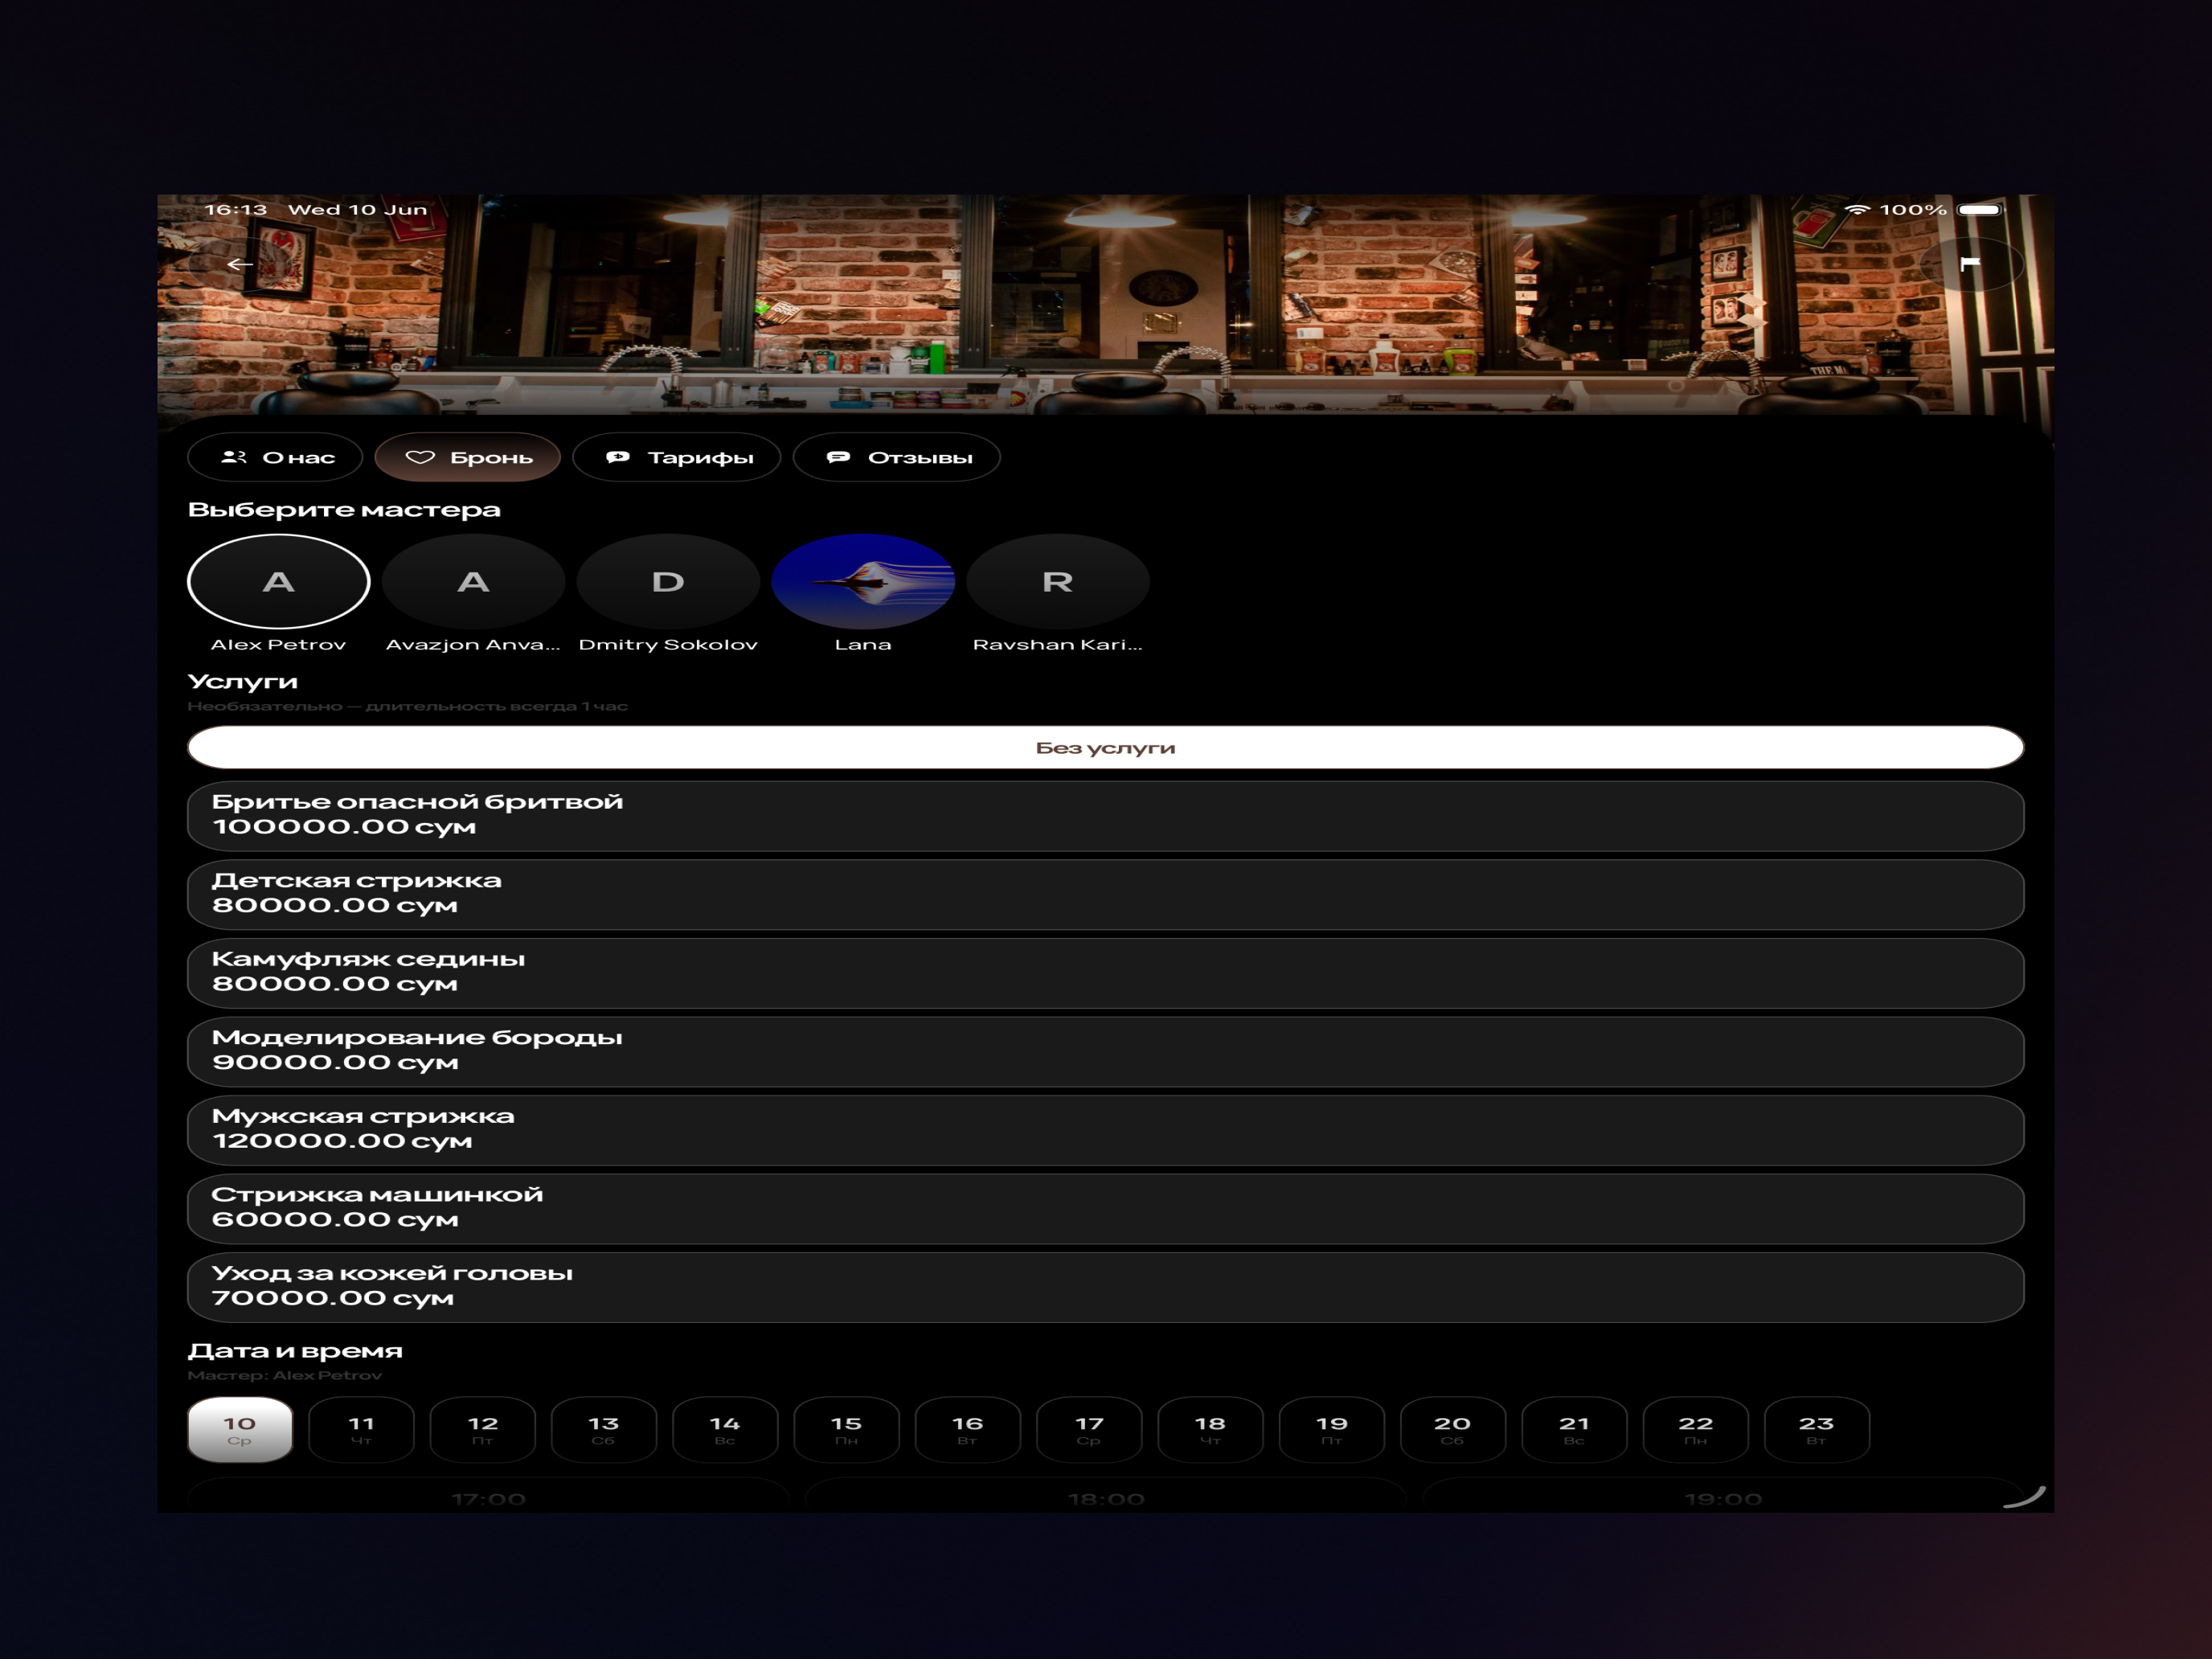This screenshot has width=2212, height=1659.
Task: Select master Dmitry Sokolov avatar
Action: point(668,581)
